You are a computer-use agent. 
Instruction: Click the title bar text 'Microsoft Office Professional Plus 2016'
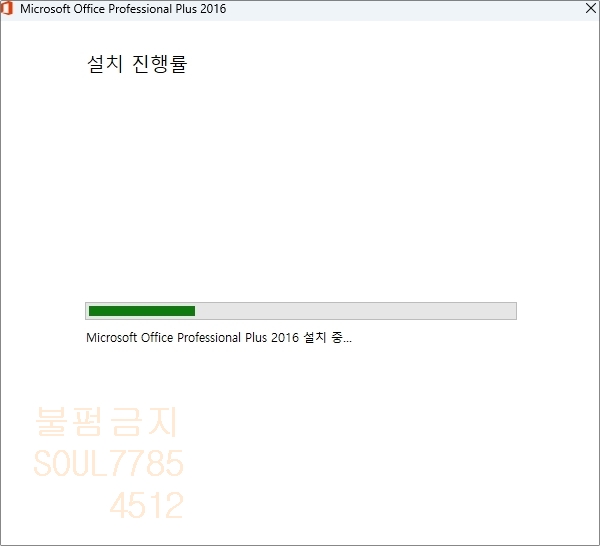pyautogui.click(x=123, y=9)
